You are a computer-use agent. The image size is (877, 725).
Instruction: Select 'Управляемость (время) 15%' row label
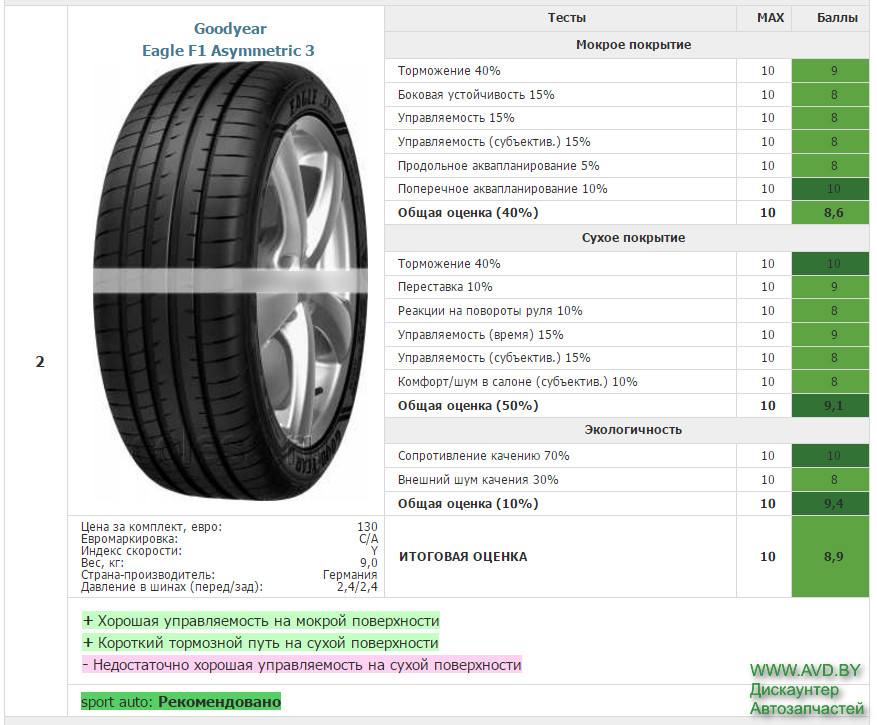[x=480, y=335]
